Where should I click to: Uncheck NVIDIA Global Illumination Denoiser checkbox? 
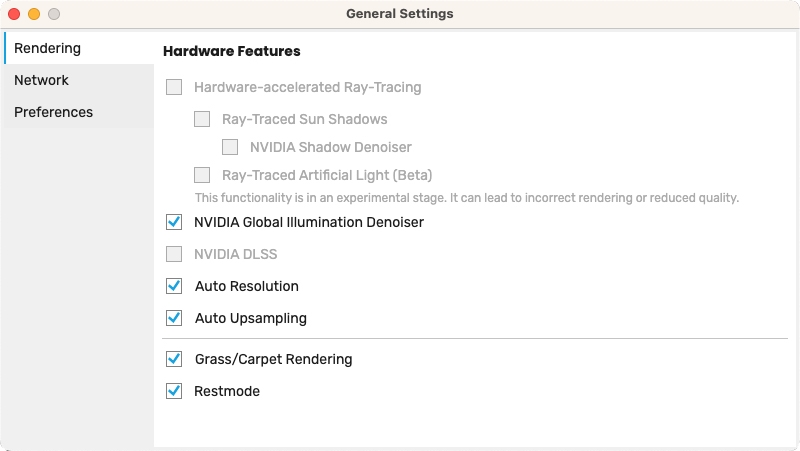(x=175, y=222)
